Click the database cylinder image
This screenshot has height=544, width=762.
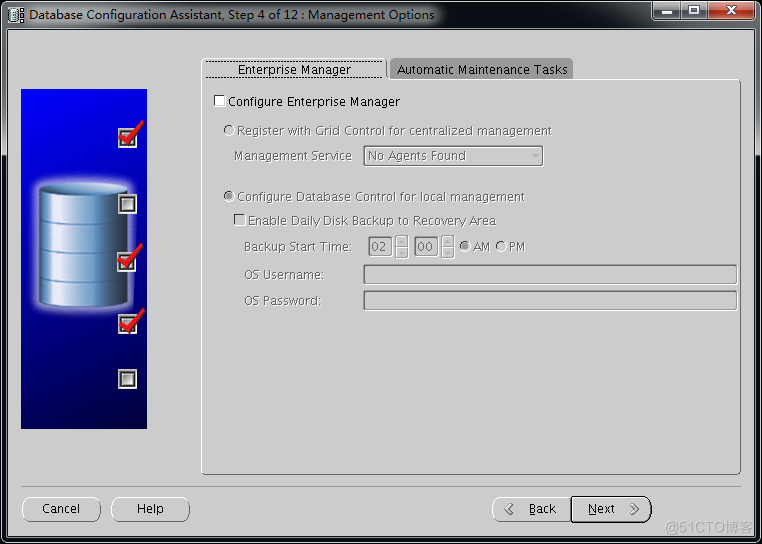coord(84,246)
